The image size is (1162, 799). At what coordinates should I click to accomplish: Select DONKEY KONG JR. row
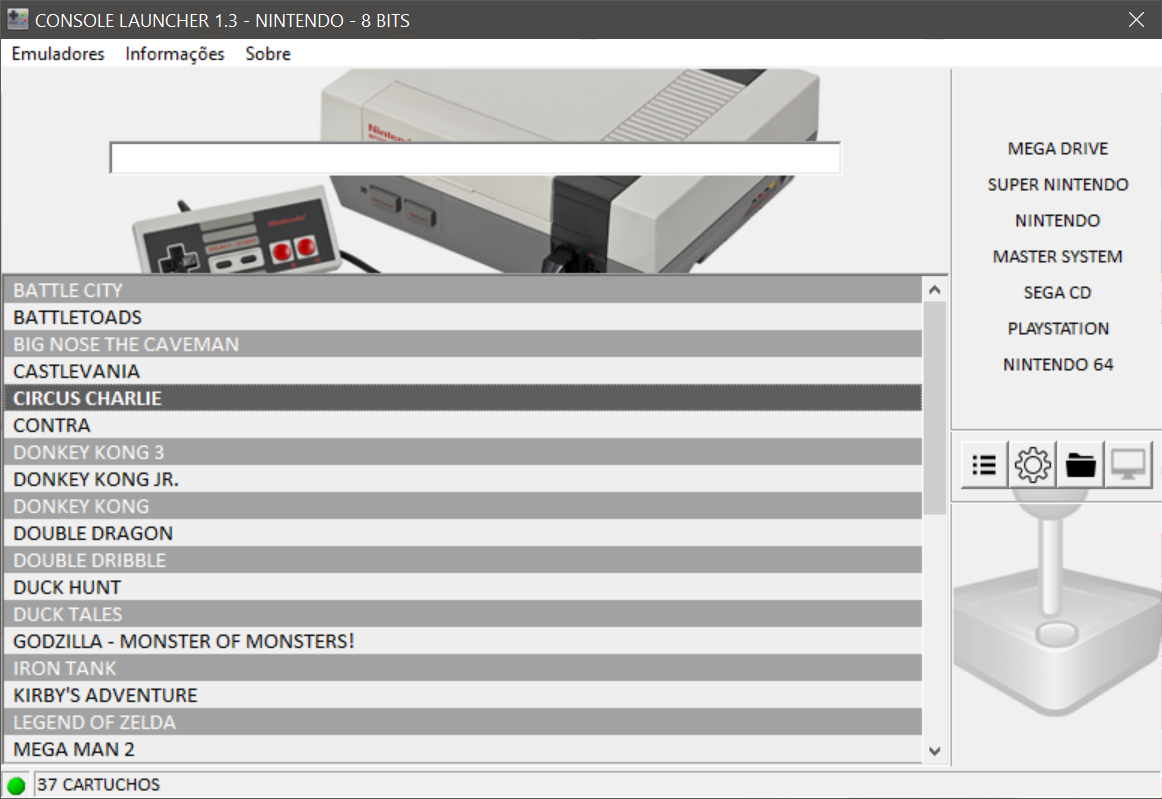(463, 480)
